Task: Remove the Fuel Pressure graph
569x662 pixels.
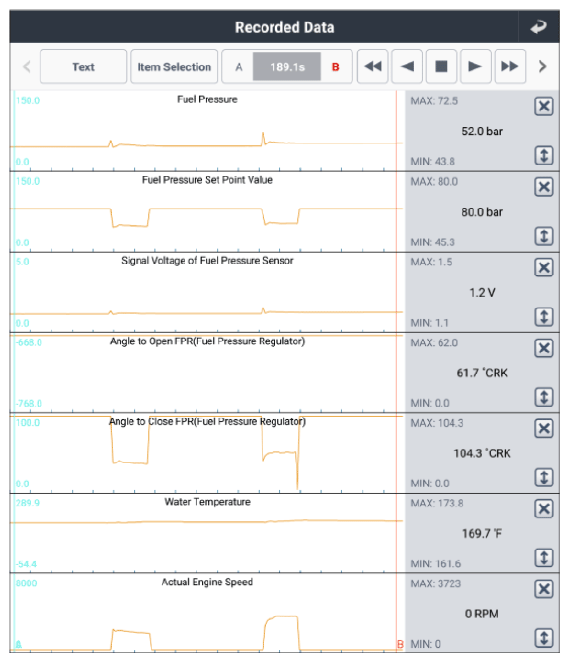Action: click(x=544, y=106)
